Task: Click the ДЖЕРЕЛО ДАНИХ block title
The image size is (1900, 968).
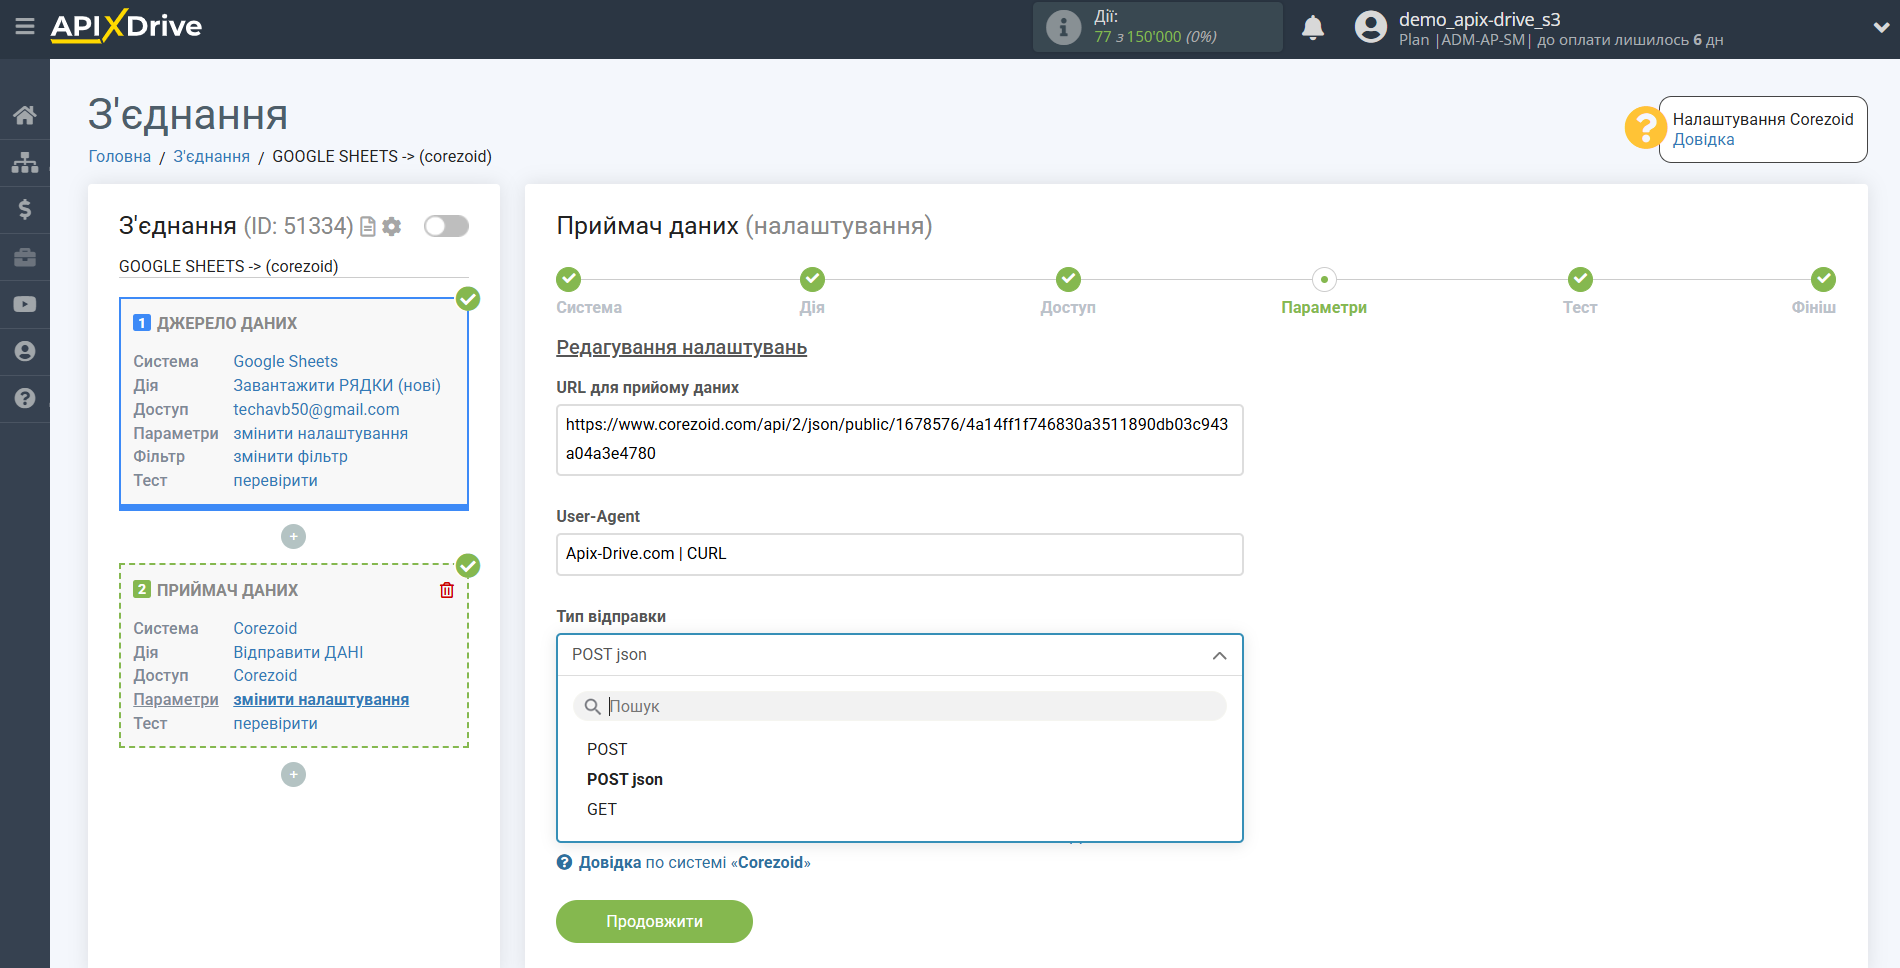Action: [x=227, y=323]
